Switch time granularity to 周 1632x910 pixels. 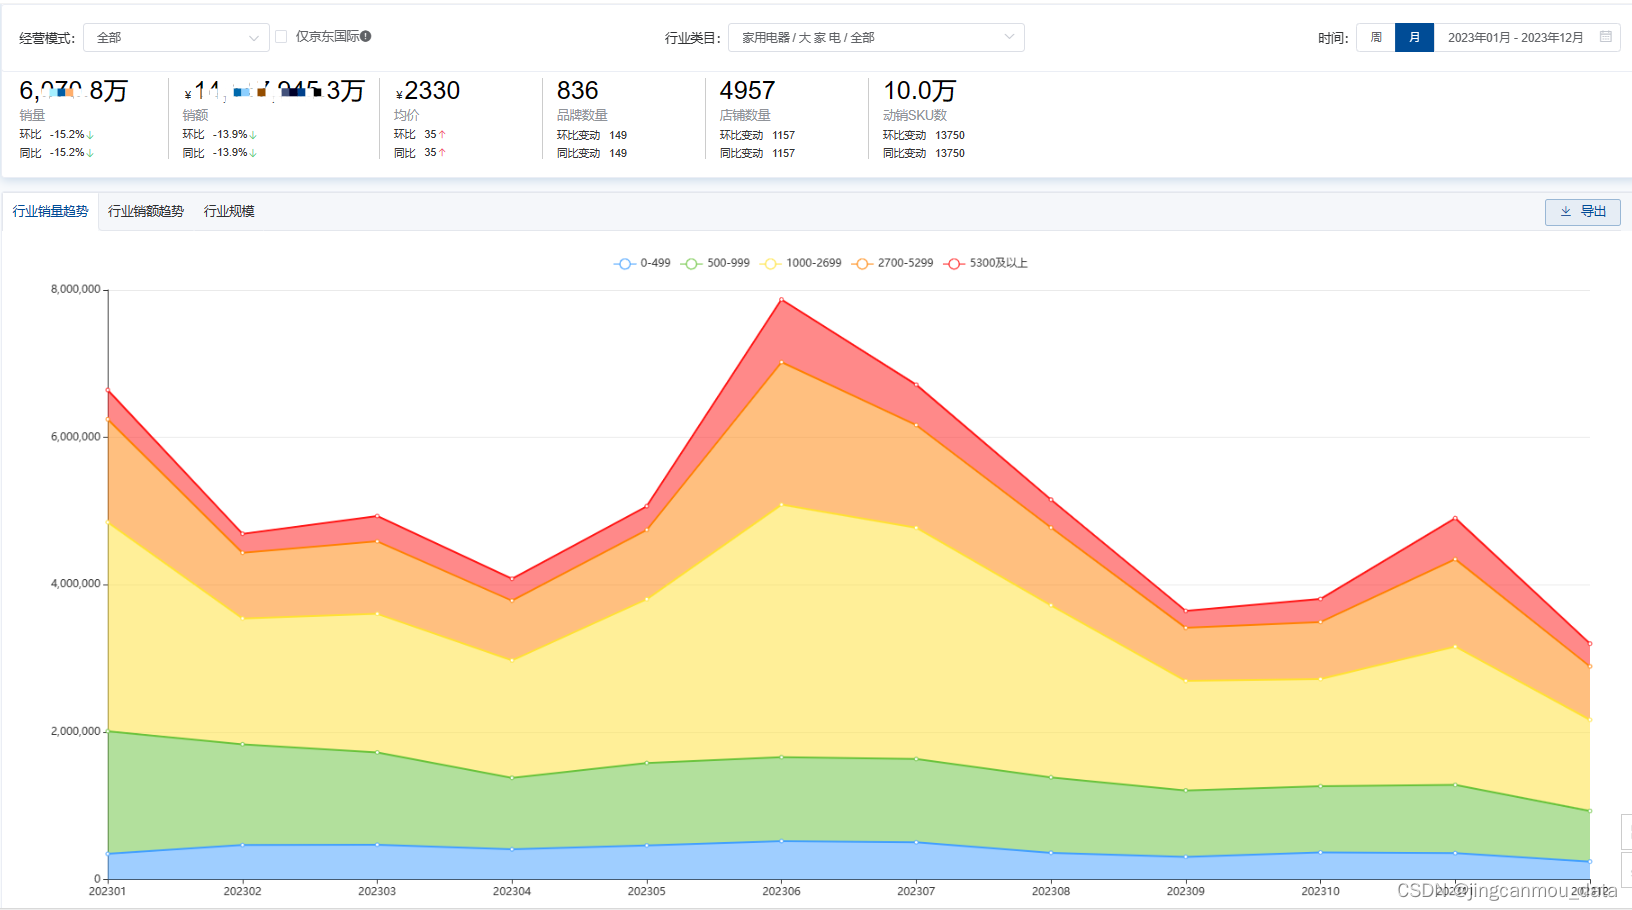tap(1376, 38)
